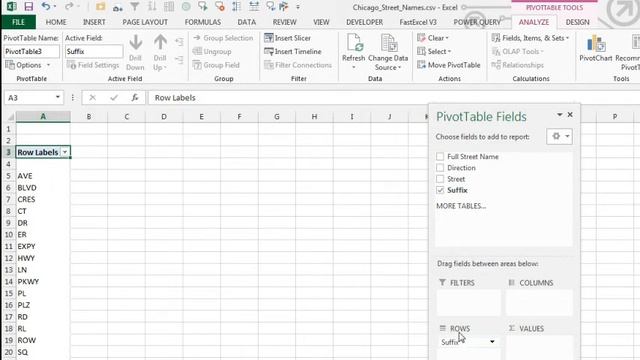The height and width of the screenshot is (360, 640).
Task: Click Insert Slicer
Action: [x=288, y=38]
